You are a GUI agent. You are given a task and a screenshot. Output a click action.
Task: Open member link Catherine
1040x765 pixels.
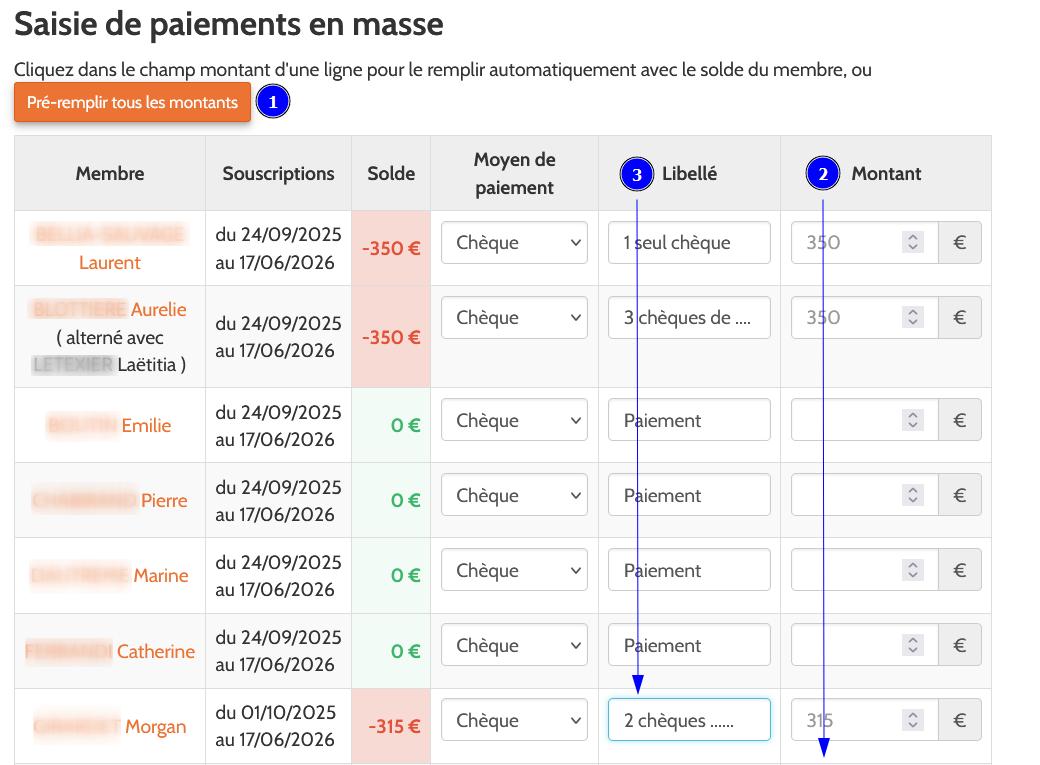coord(155,652)
